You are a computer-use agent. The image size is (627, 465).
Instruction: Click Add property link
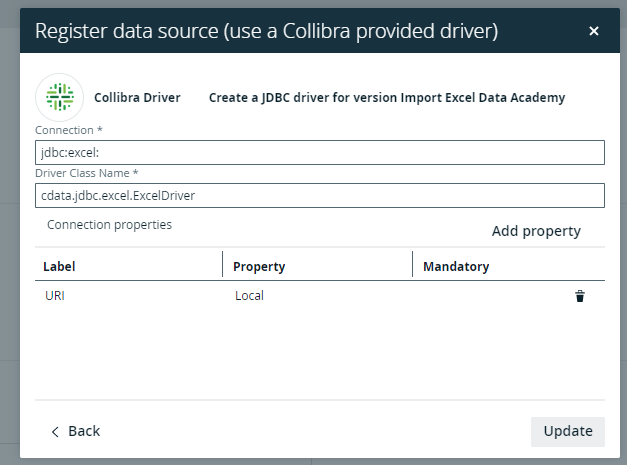pos(536,231)
